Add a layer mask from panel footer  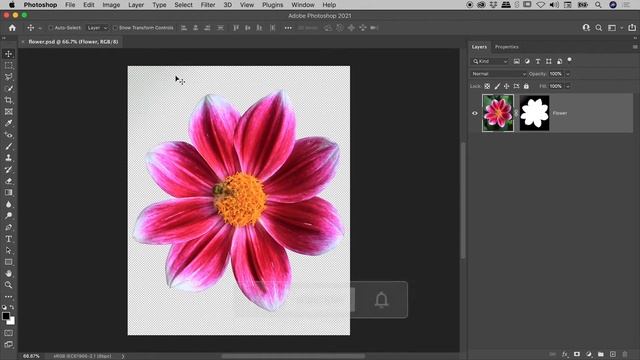point(577,354)
